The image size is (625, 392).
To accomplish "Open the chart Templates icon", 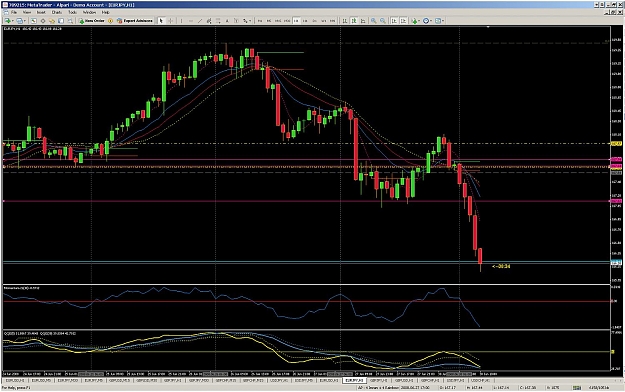I will tap(437, 21).
